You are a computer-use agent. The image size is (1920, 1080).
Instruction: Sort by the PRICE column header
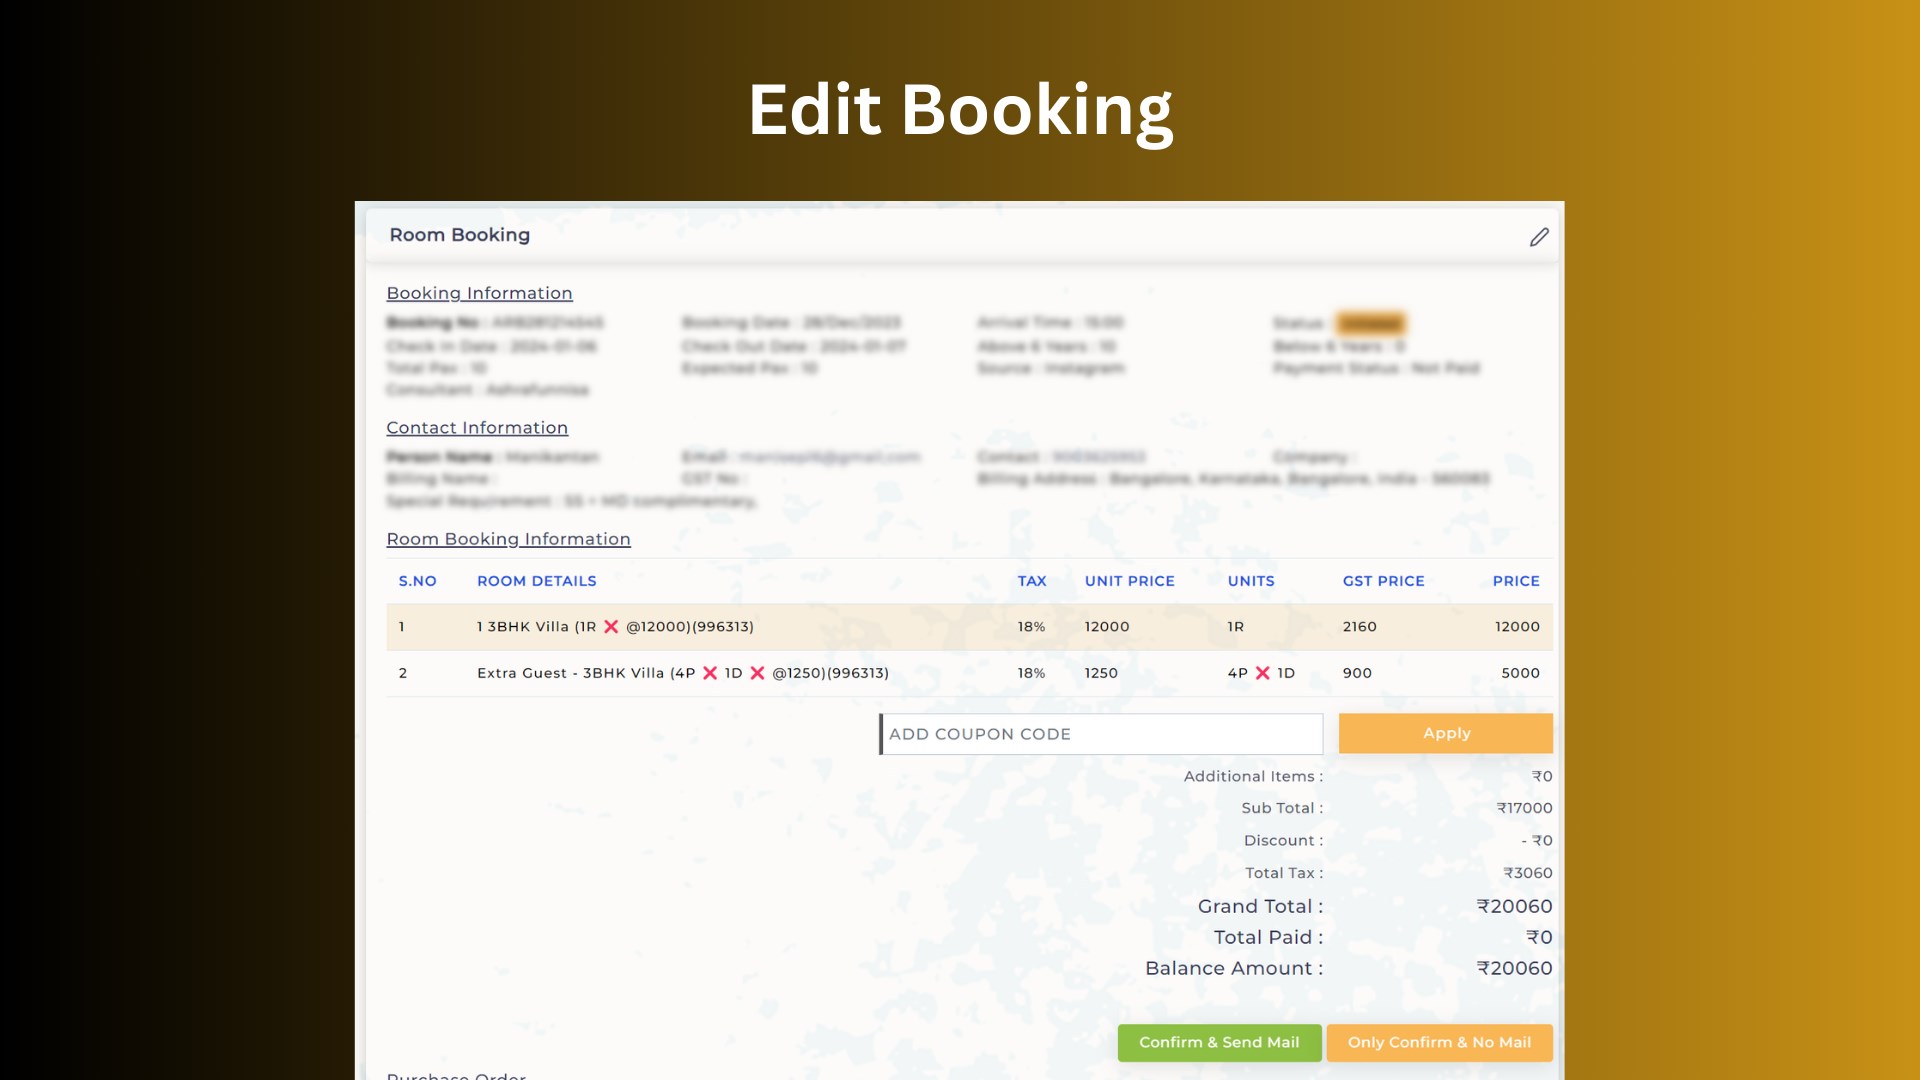click(x=1516, y=581)
